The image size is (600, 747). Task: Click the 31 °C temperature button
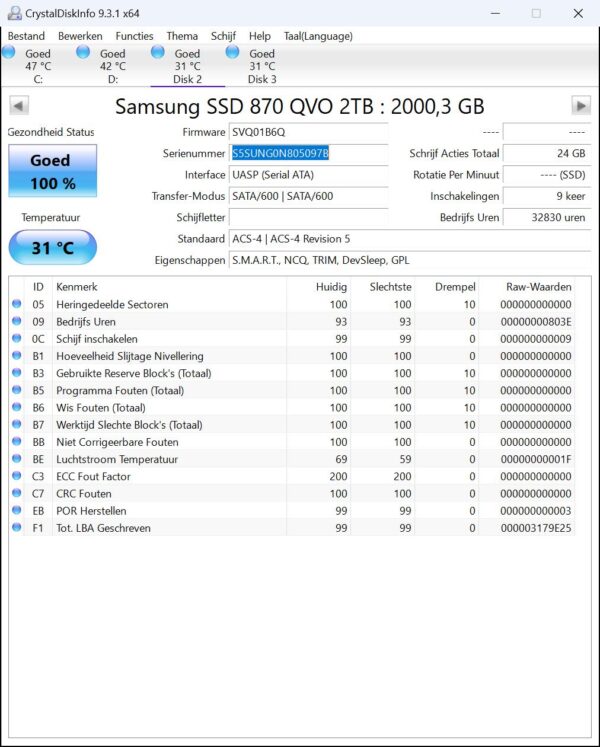click(x=52, y=247)
